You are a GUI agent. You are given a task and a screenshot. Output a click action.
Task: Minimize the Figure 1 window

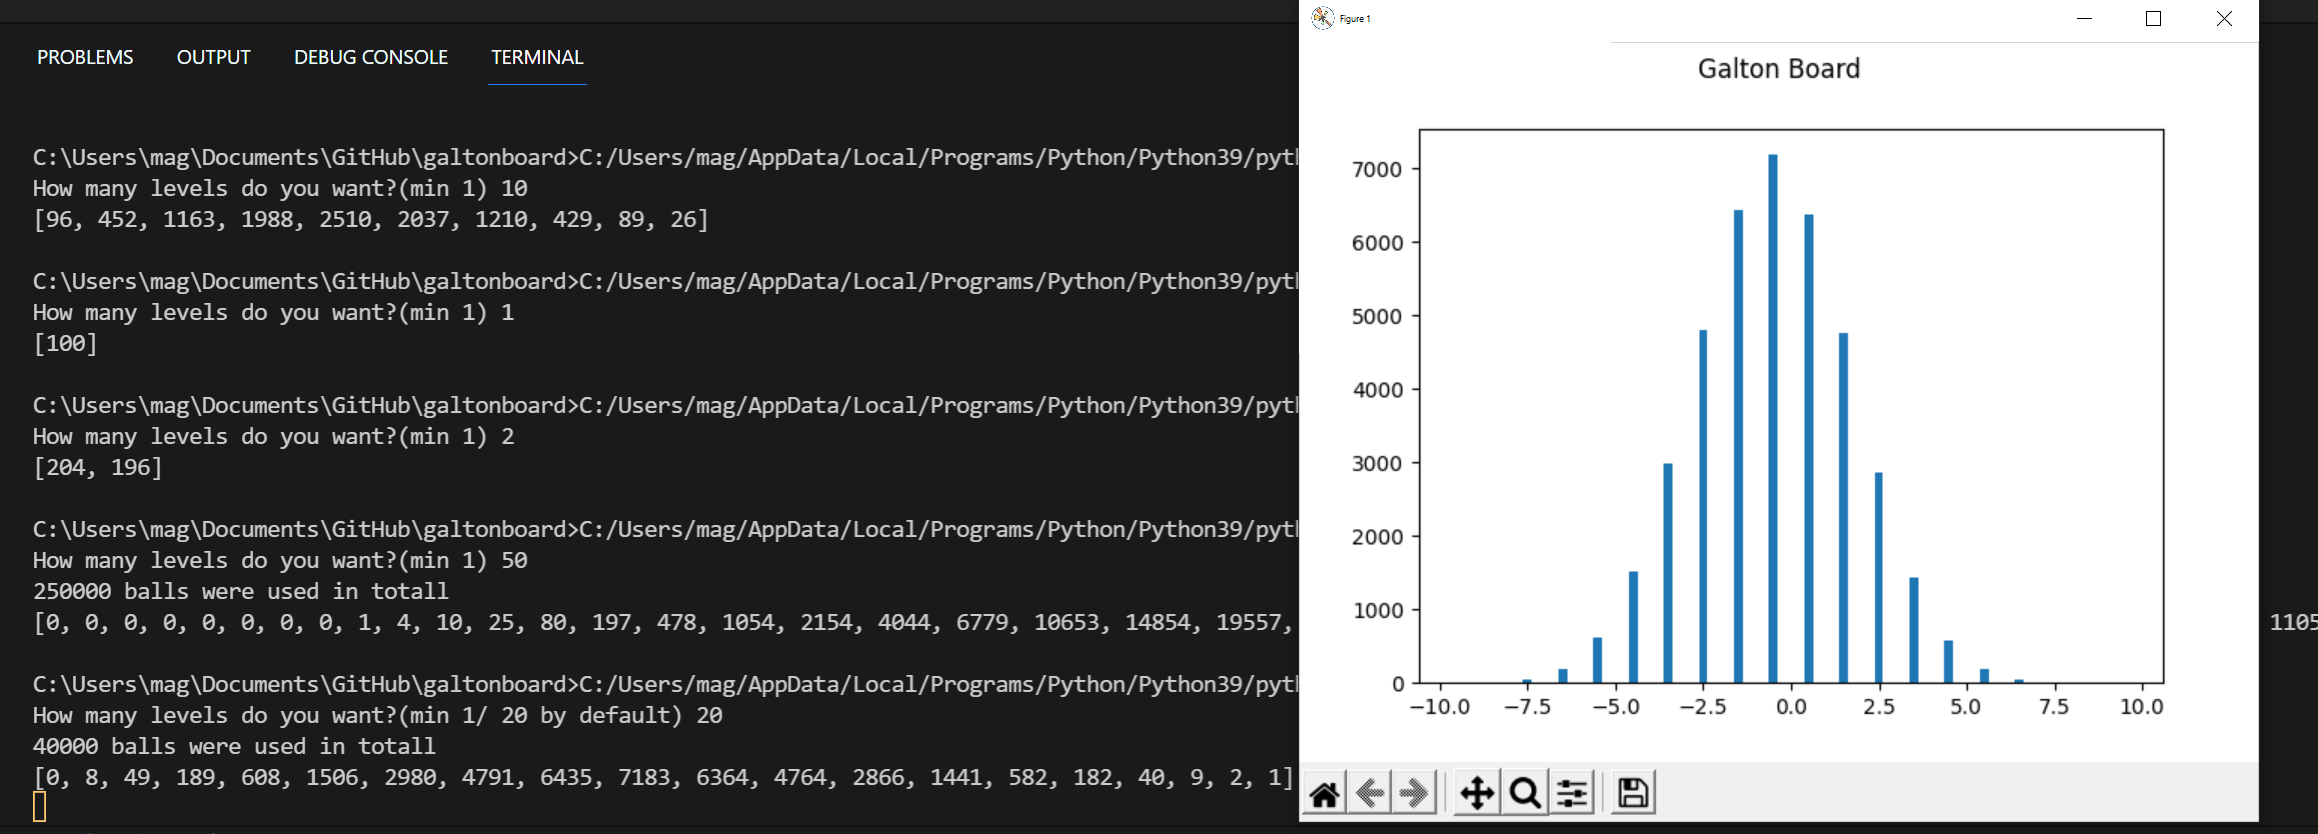[2085, 19]
